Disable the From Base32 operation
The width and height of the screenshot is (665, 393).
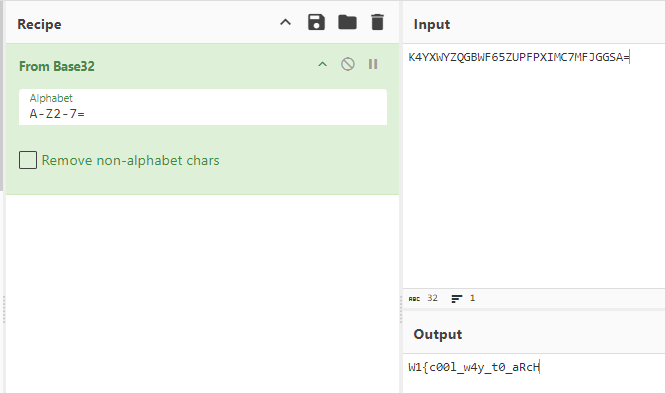(348, 64)
